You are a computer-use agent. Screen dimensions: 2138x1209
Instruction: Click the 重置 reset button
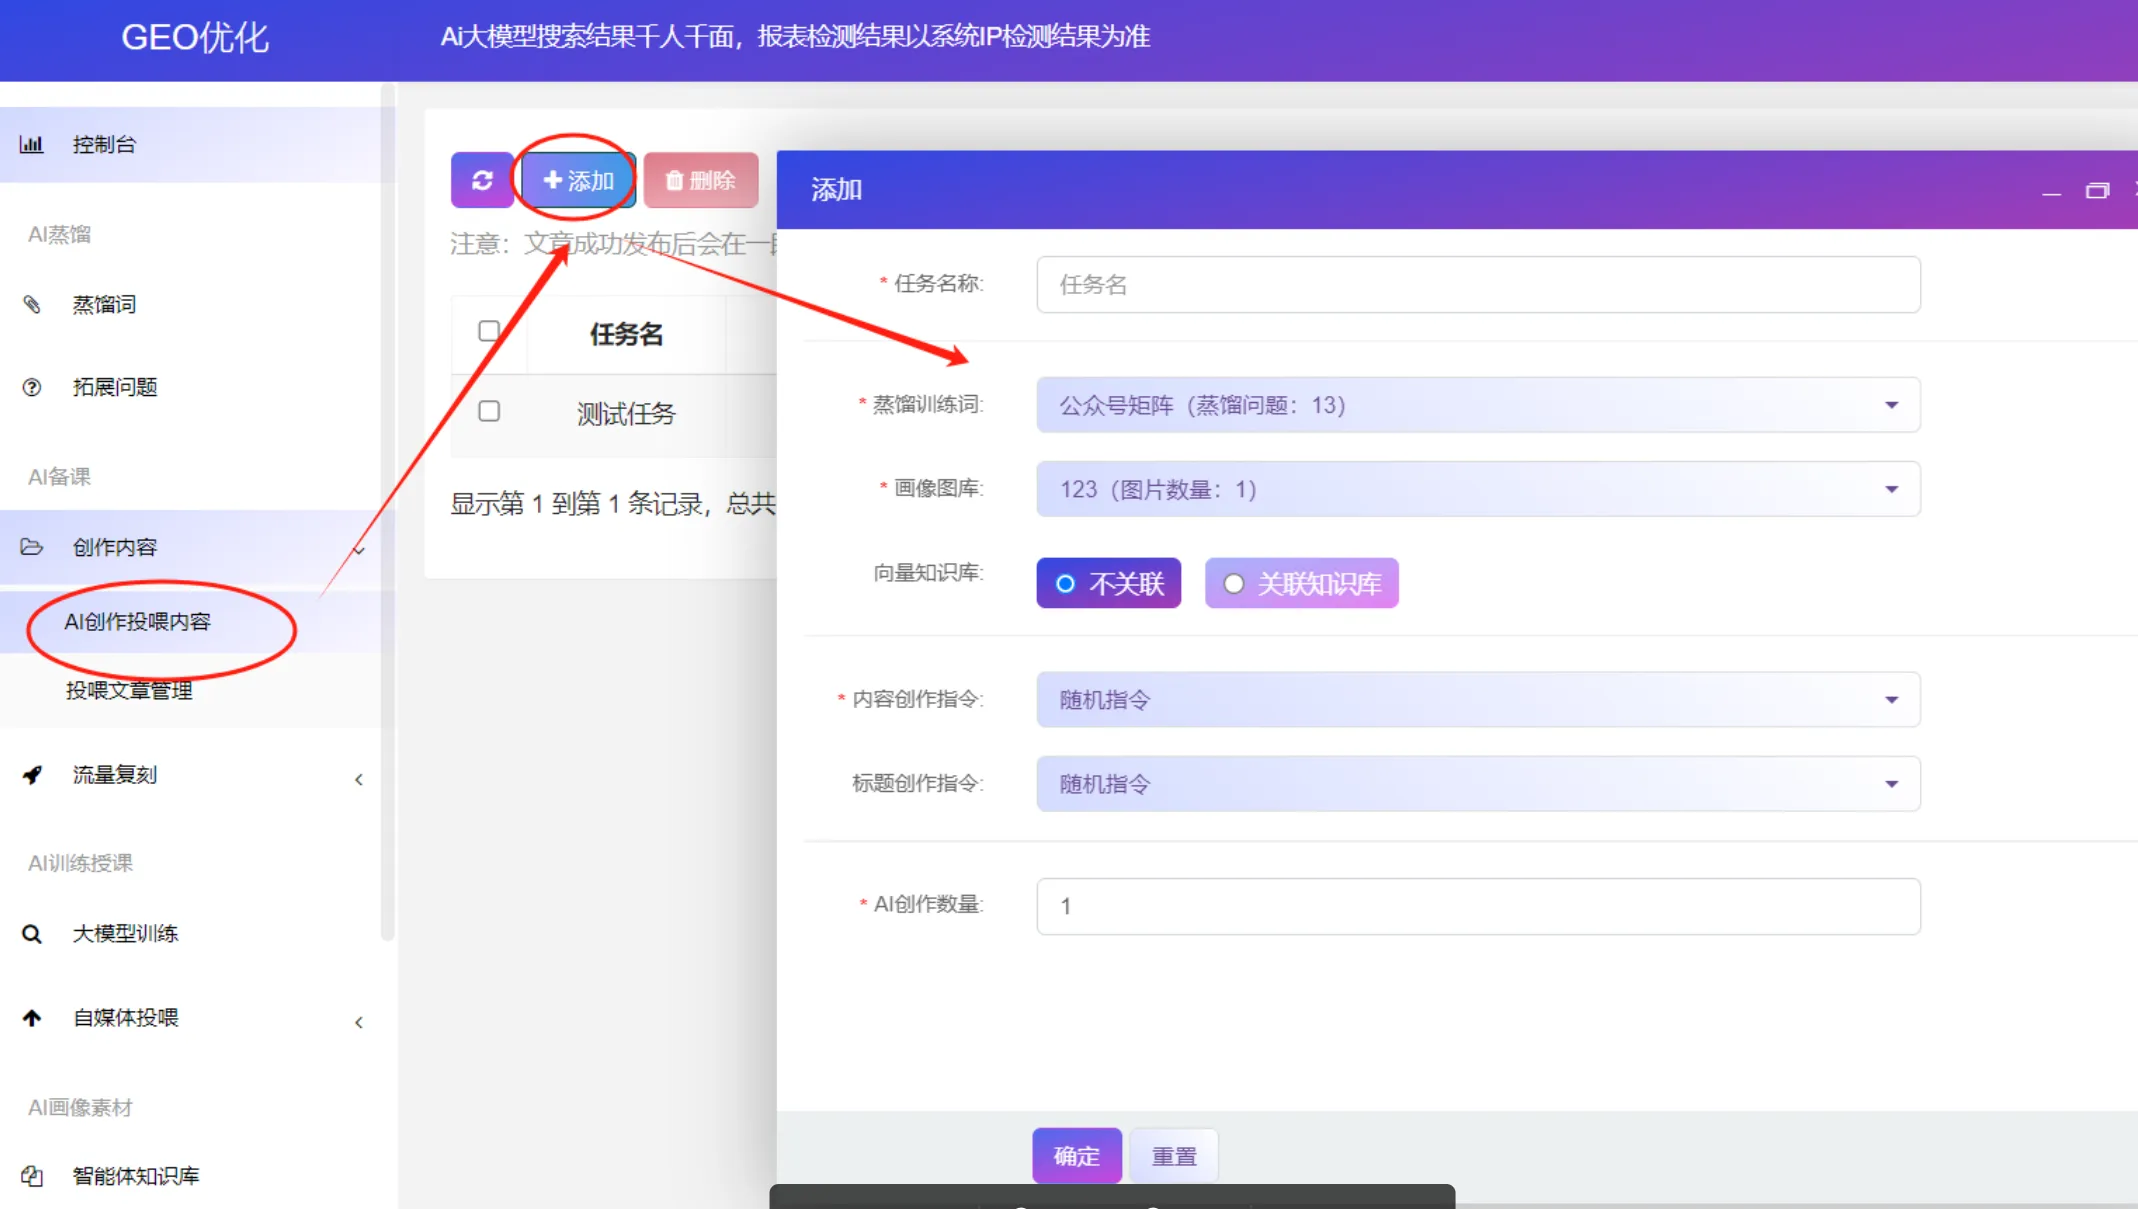click(1174, 1156)
